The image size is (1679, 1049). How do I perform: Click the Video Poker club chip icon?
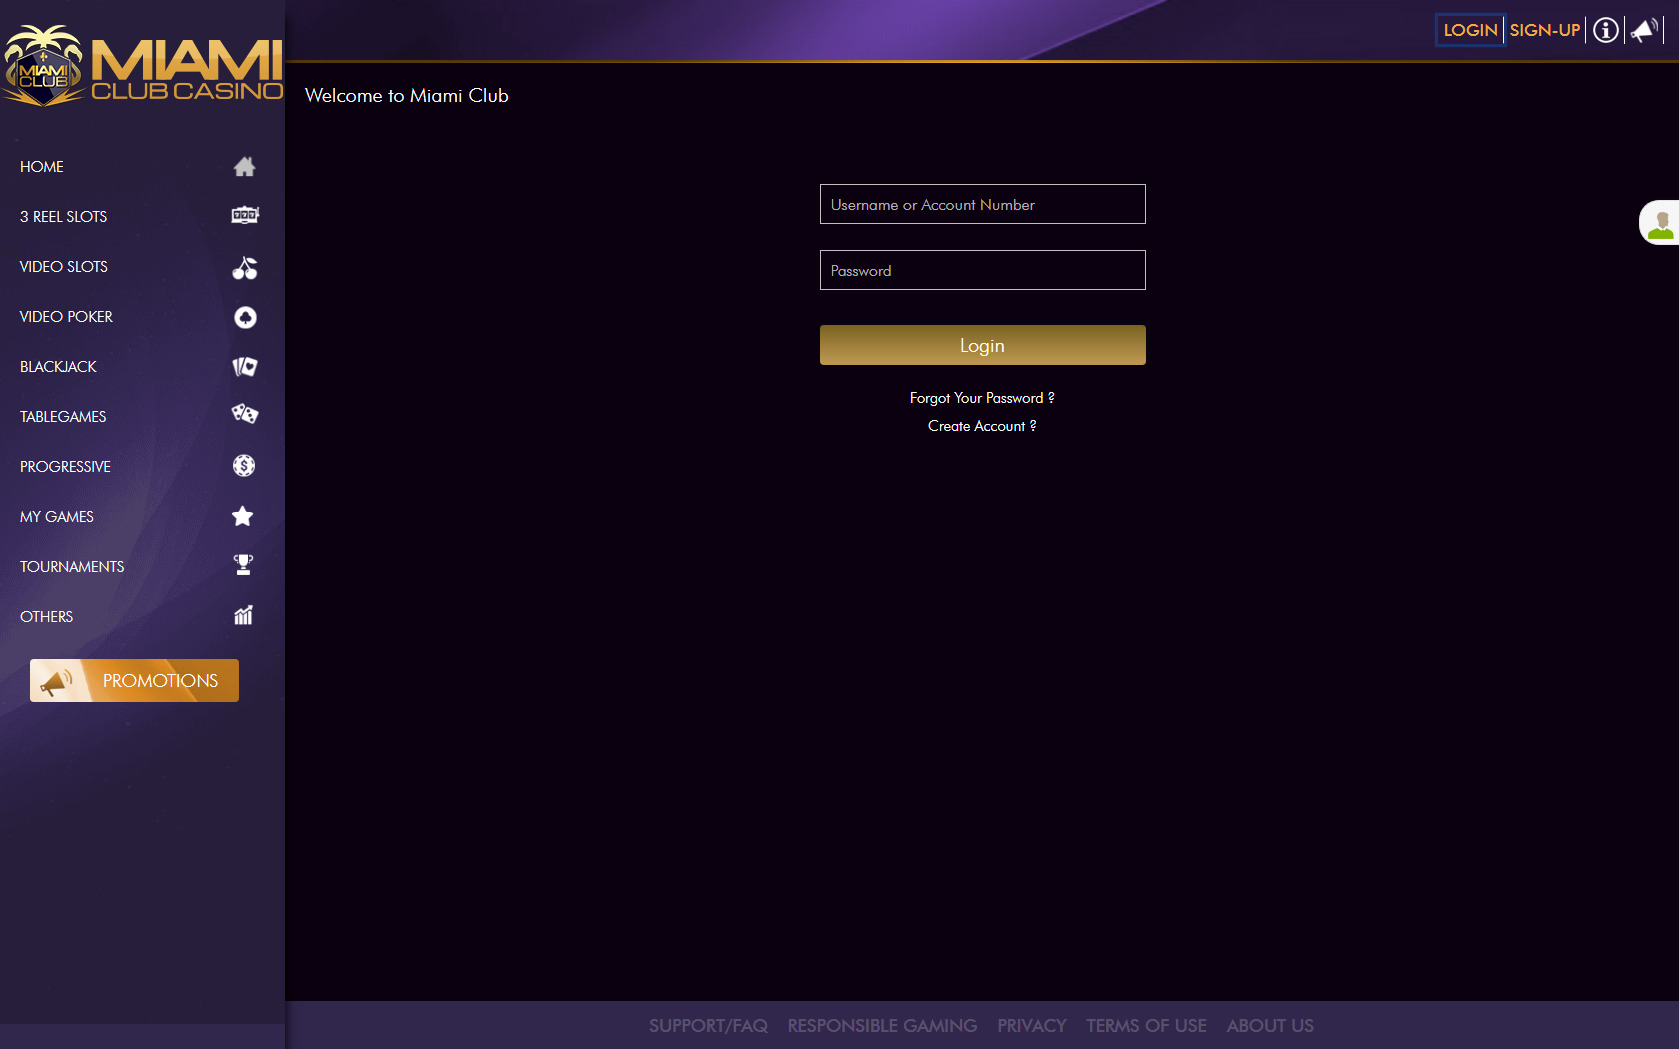click(x=245, y=317)
